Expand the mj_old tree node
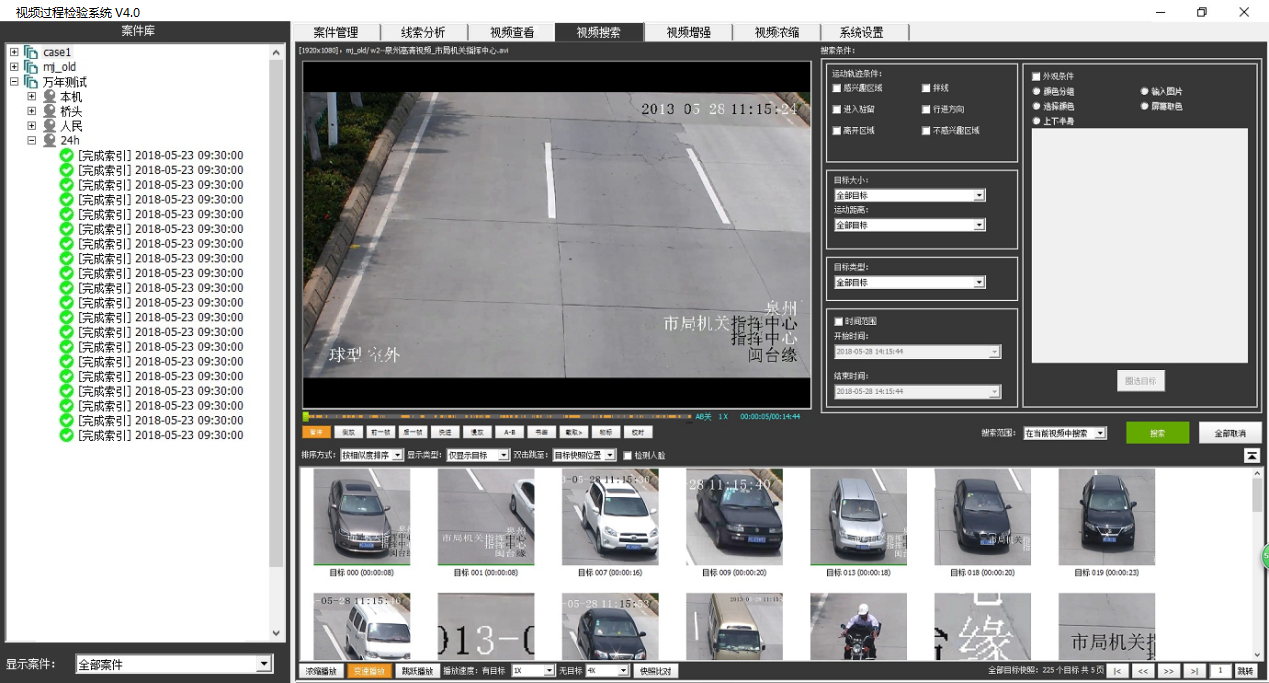This screenshot has width=1269, height=683. [14, 67]
